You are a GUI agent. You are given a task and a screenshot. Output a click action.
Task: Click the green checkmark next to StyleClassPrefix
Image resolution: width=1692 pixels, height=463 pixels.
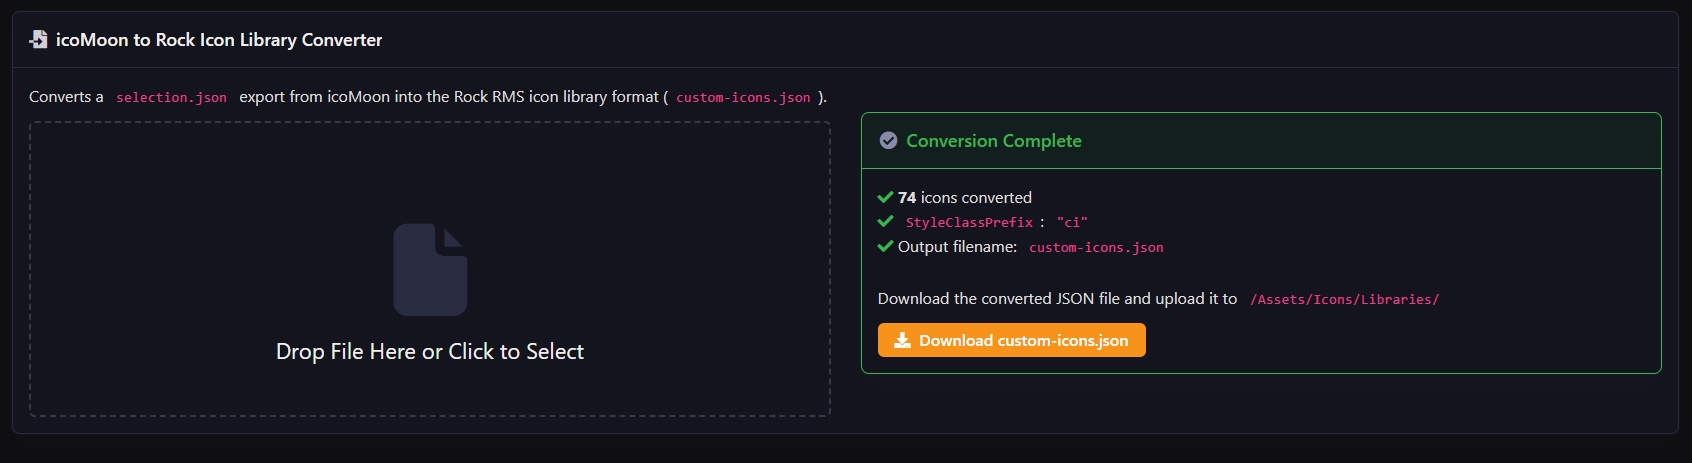(885, 222)
